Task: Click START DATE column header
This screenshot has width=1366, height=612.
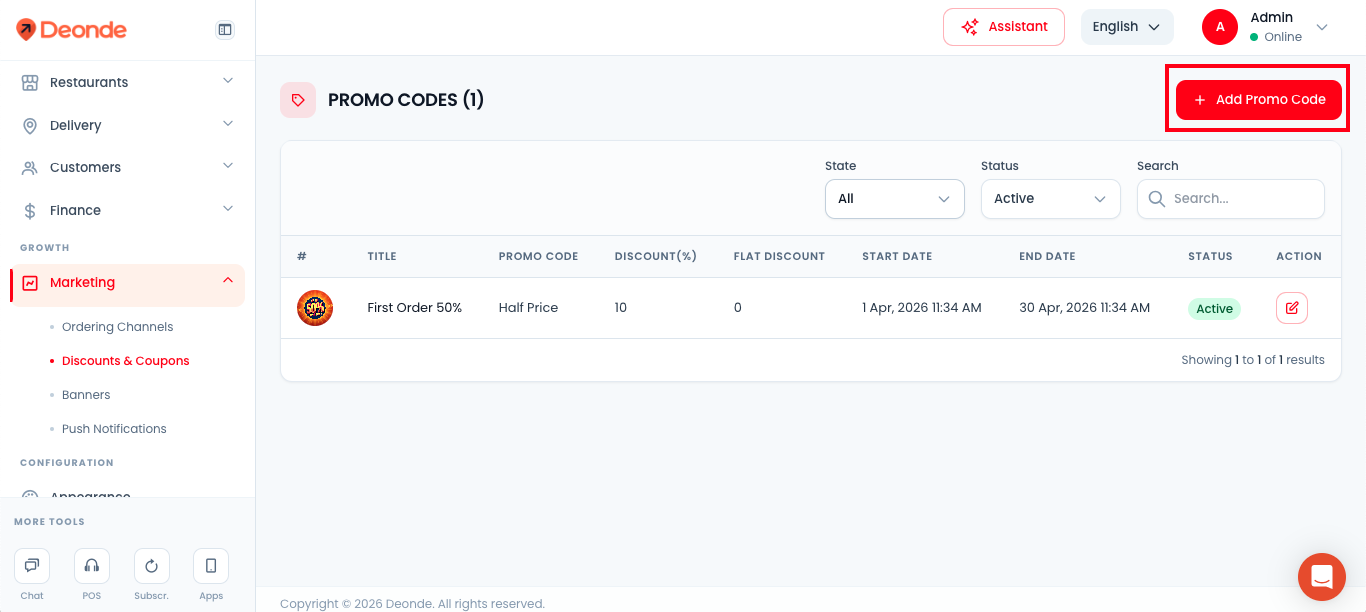Action: (897, 257)
